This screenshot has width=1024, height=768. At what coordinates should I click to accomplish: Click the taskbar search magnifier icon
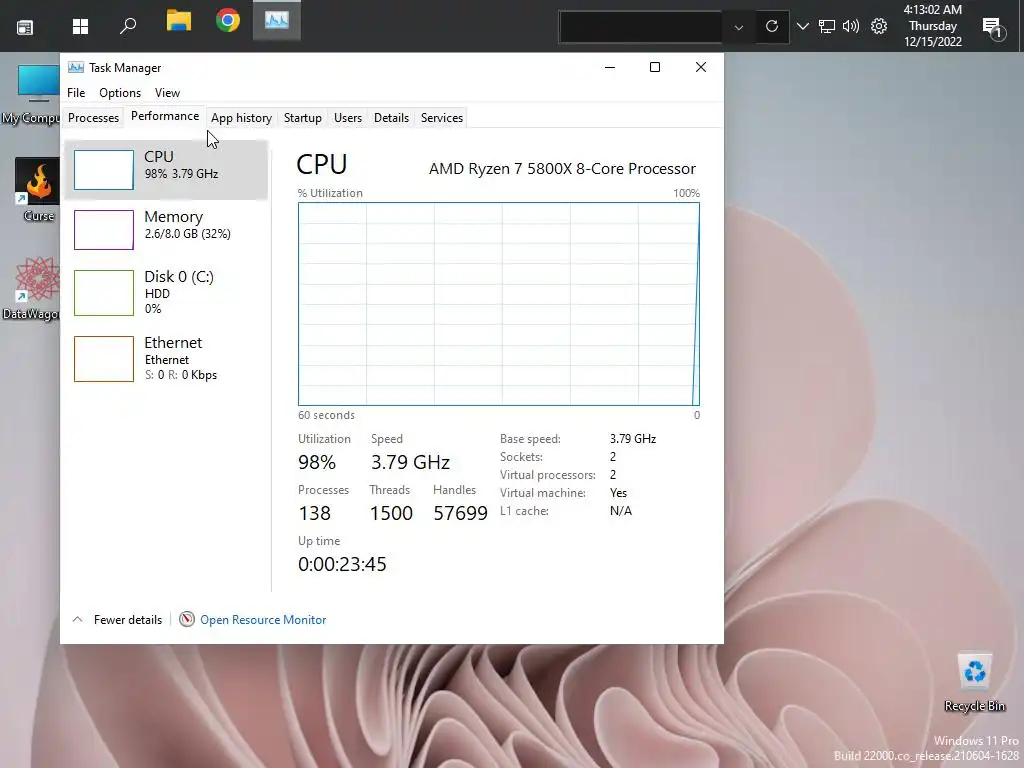tap(128, 26)
